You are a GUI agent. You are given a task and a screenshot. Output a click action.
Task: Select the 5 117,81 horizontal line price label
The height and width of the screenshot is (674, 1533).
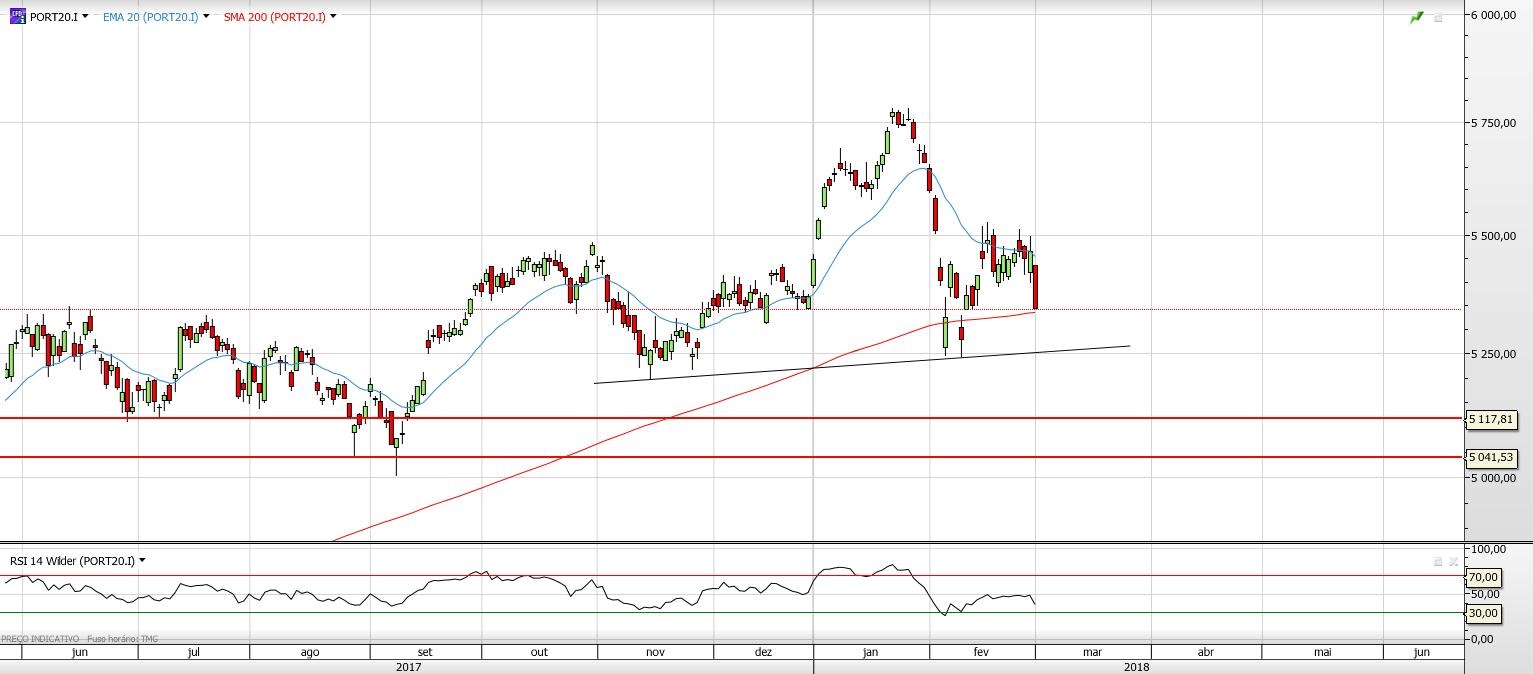point(1493,419)
